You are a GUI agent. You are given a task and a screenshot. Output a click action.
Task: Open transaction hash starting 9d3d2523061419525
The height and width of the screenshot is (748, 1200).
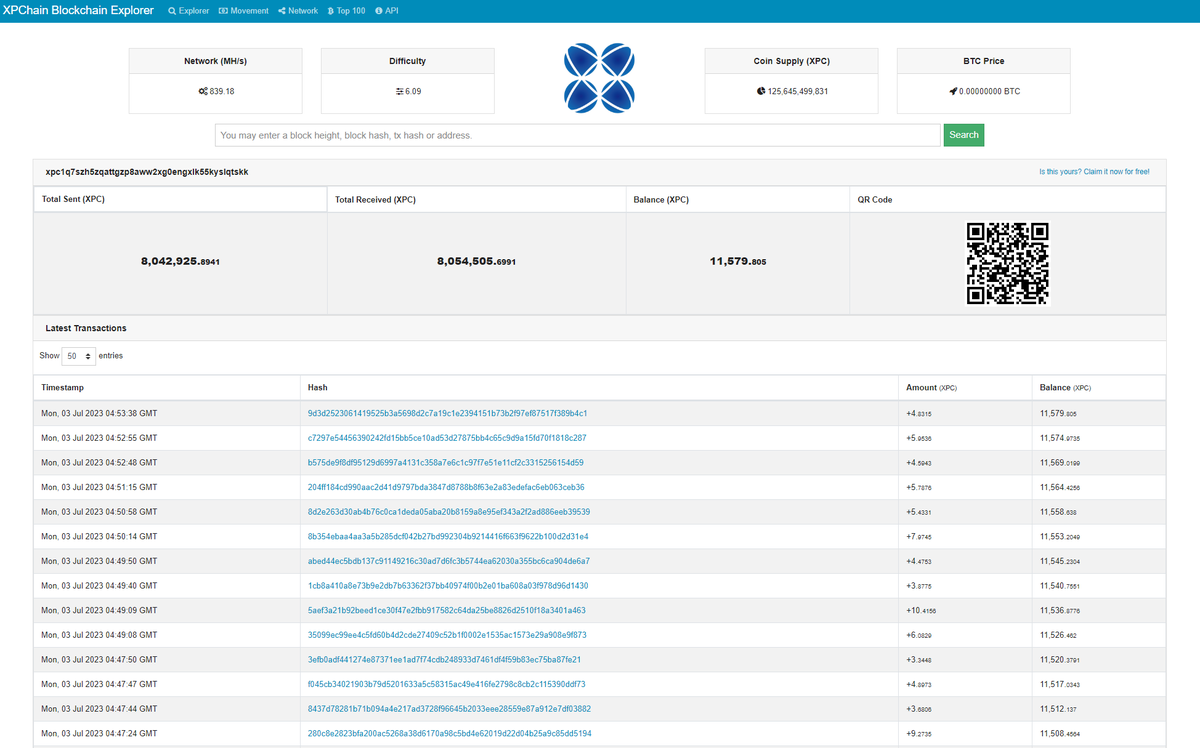(x=447, y=413)
